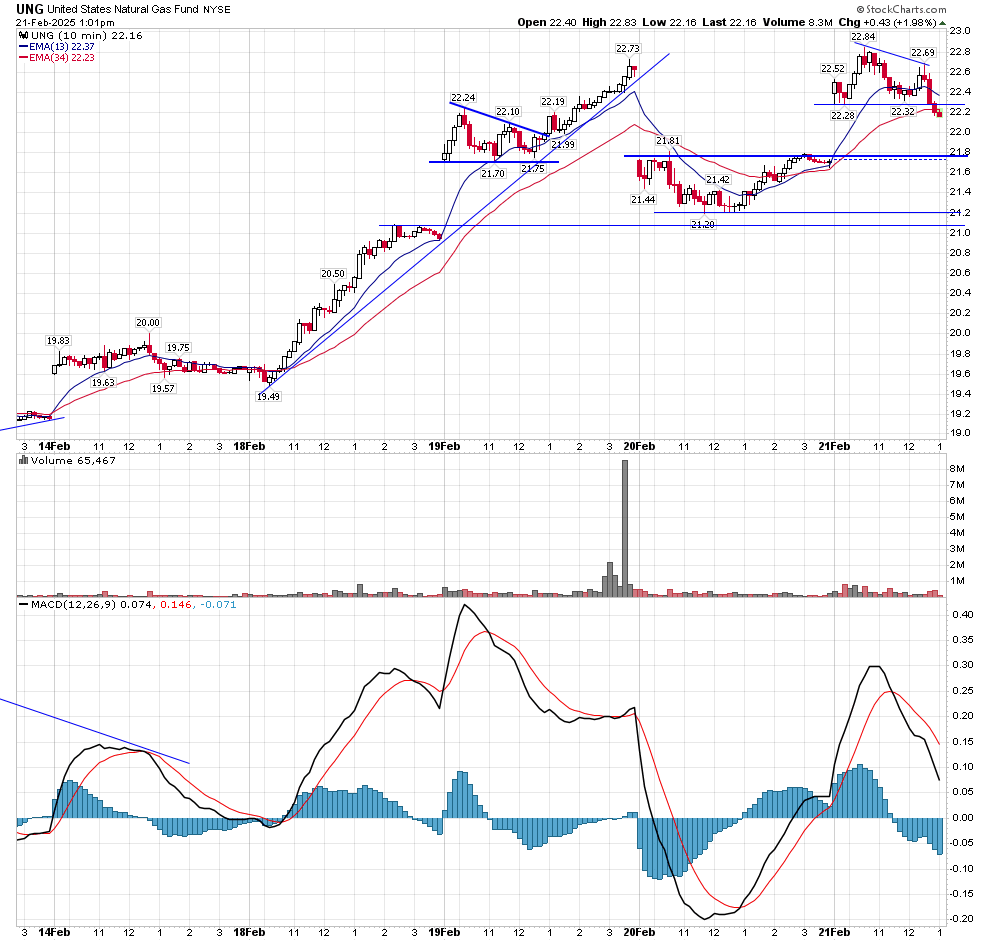Click the 21.44 price label
The height and width of the screenshot is (941, 990).
[643, 199]
